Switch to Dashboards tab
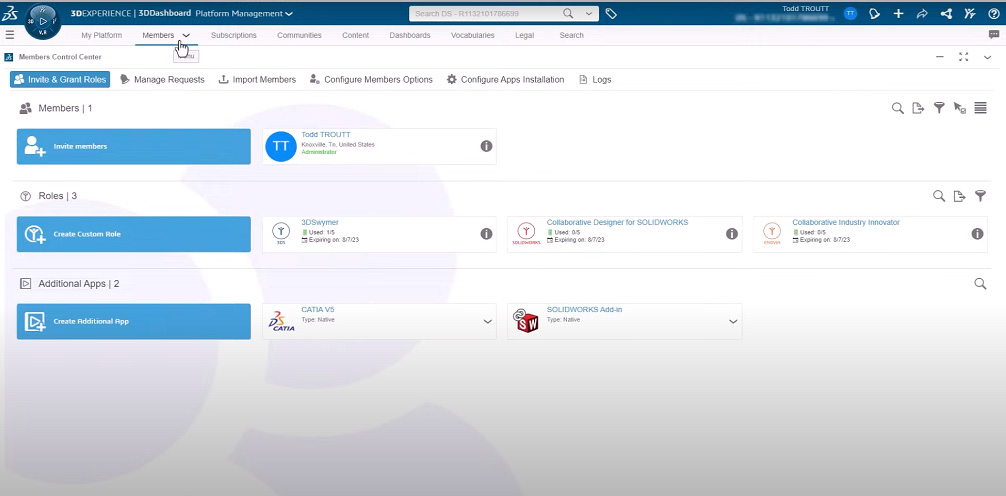The image size is (1006, 496). click(410, 35)
